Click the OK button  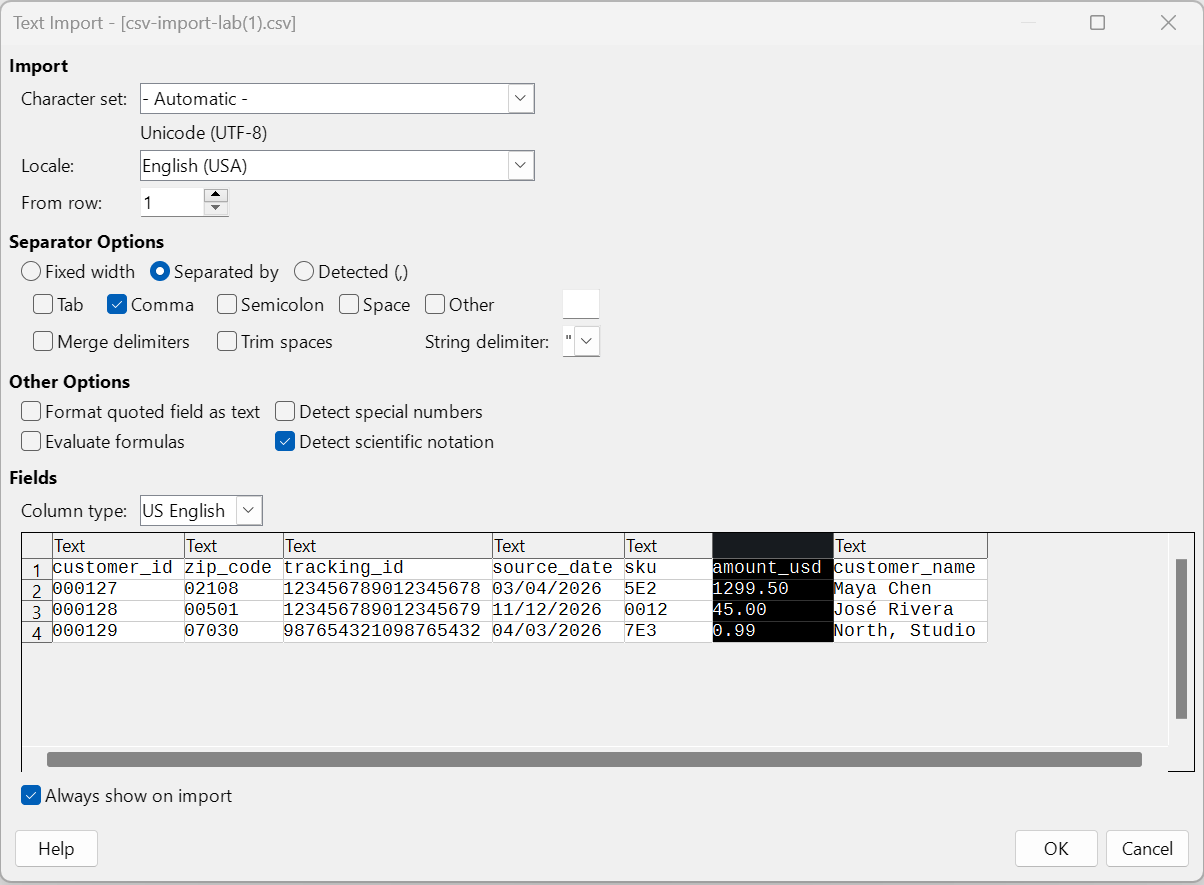1056,849
